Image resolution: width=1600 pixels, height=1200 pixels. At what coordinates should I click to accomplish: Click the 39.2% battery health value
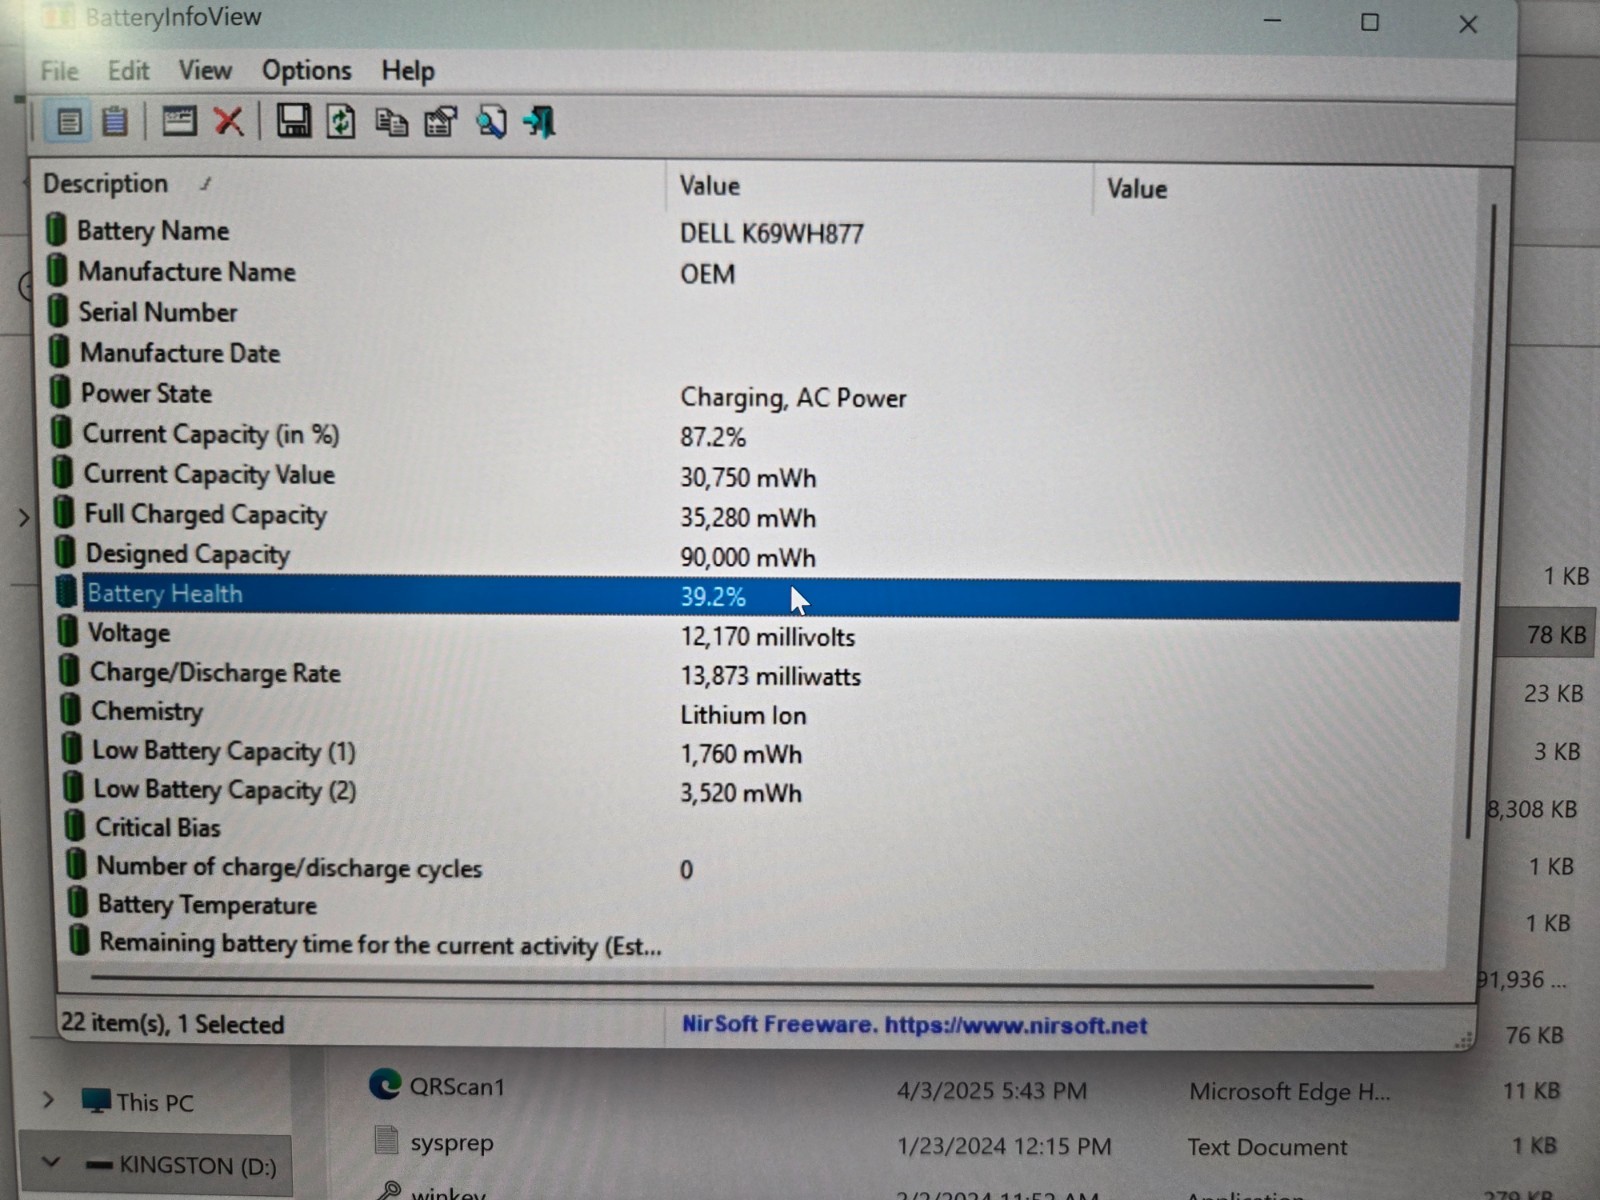(713, 597)
